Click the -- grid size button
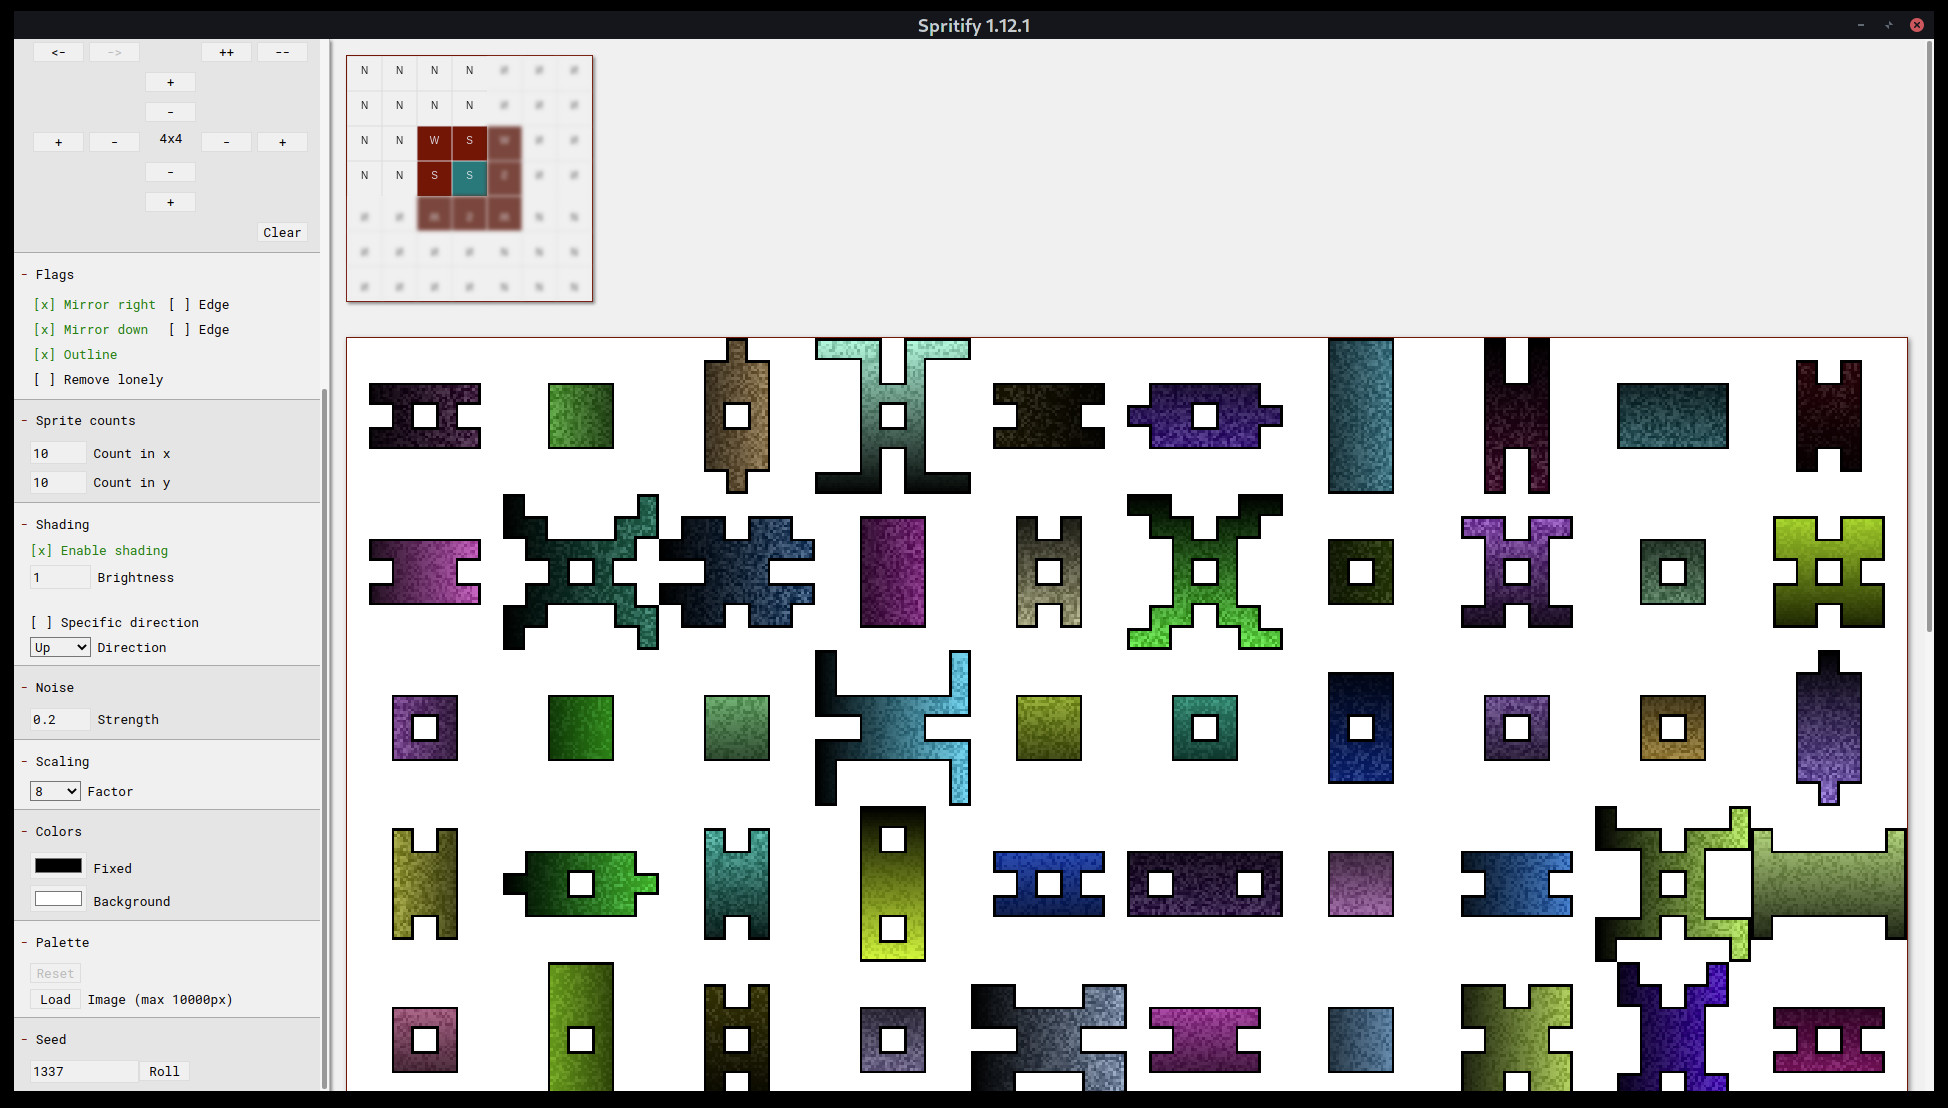 pos(282,51)
